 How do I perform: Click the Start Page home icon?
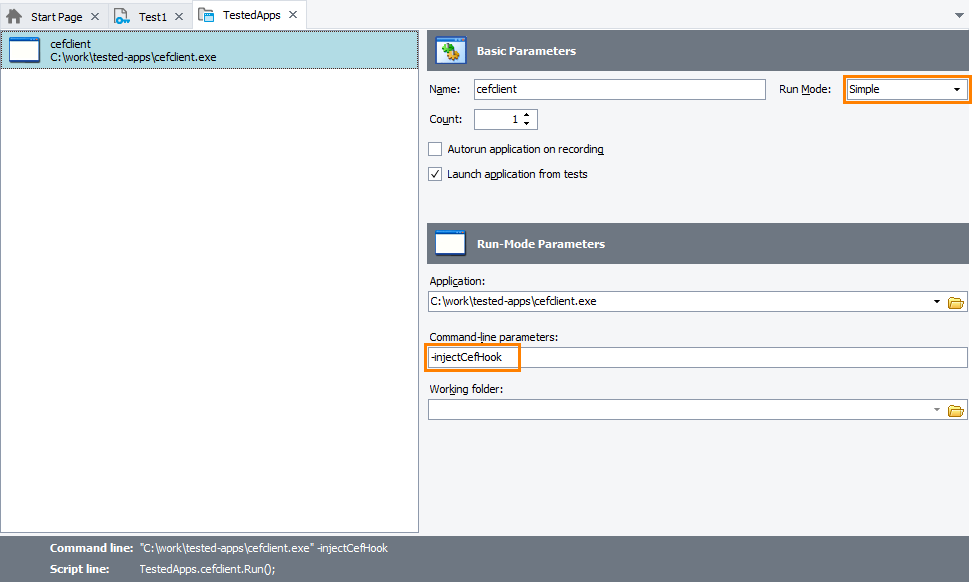pos(16,15)
